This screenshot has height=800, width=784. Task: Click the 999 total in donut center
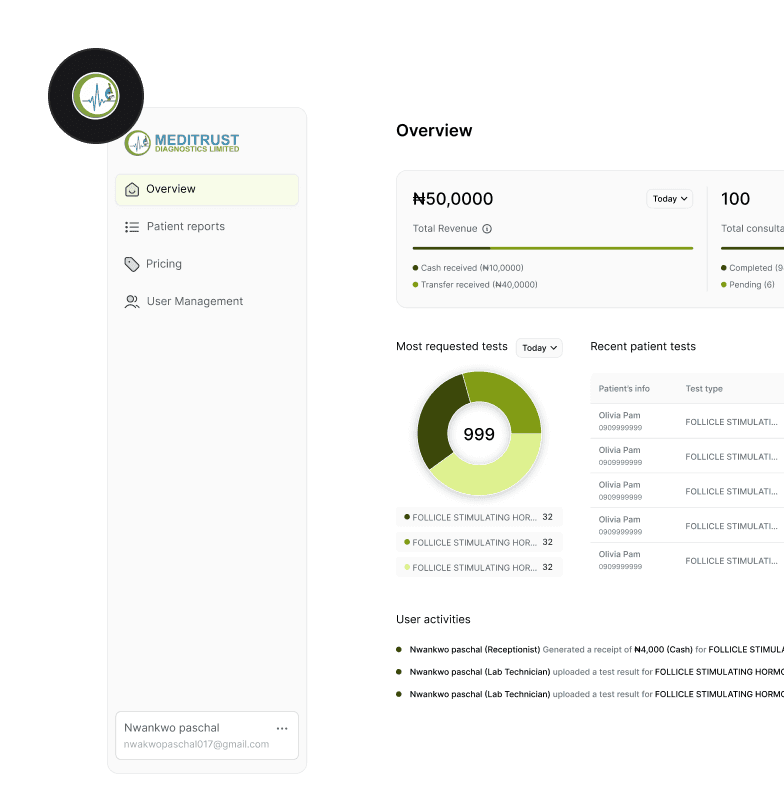tap(479, 434)
